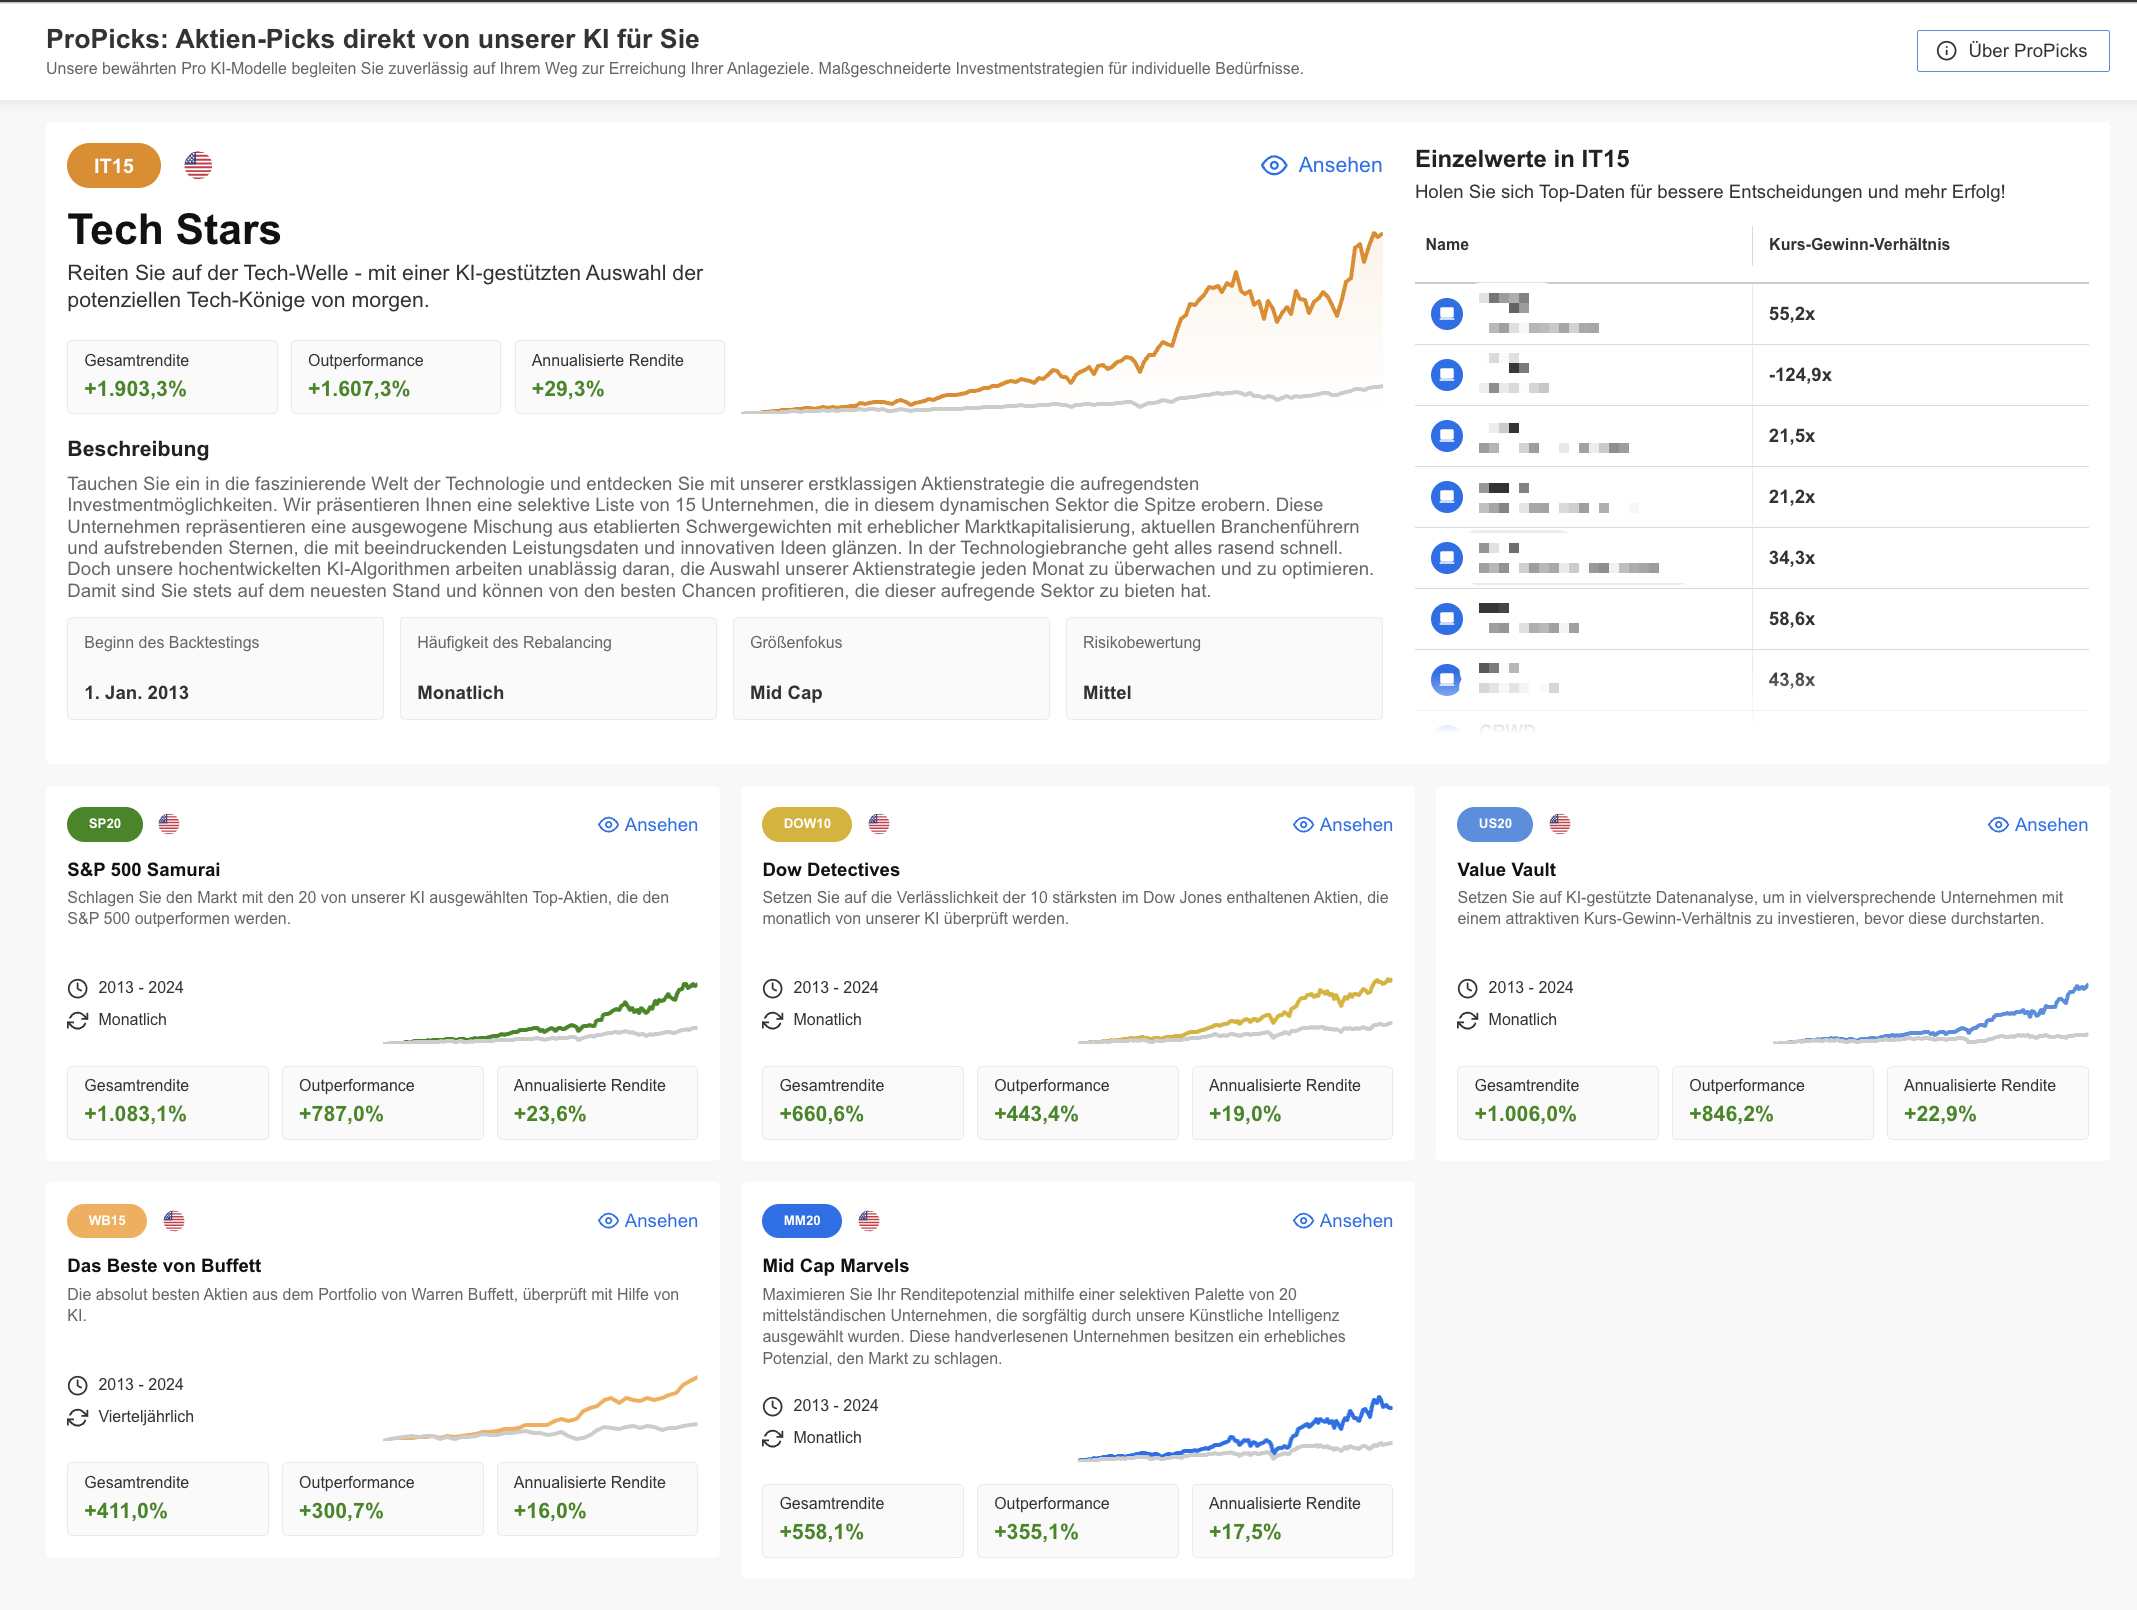Click the Gesamtrendite +1.083,1% box
The height and width of the screenshot is (1610, 2137).
(168, 1103)
